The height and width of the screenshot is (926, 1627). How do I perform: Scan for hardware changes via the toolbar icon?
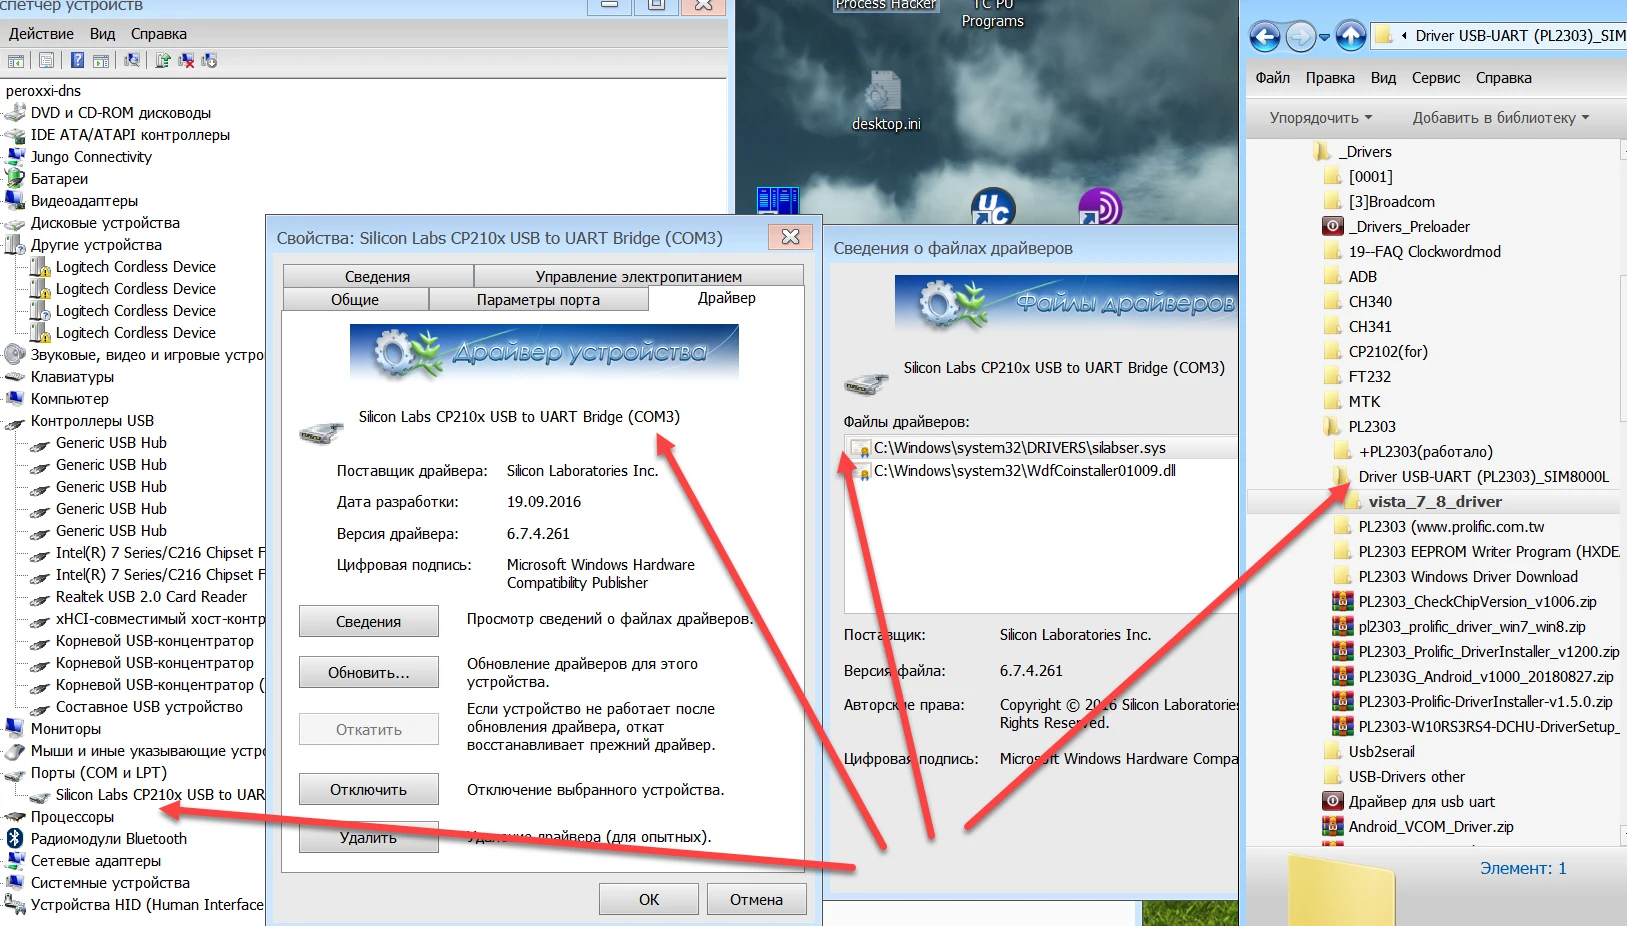click(132, 61)
